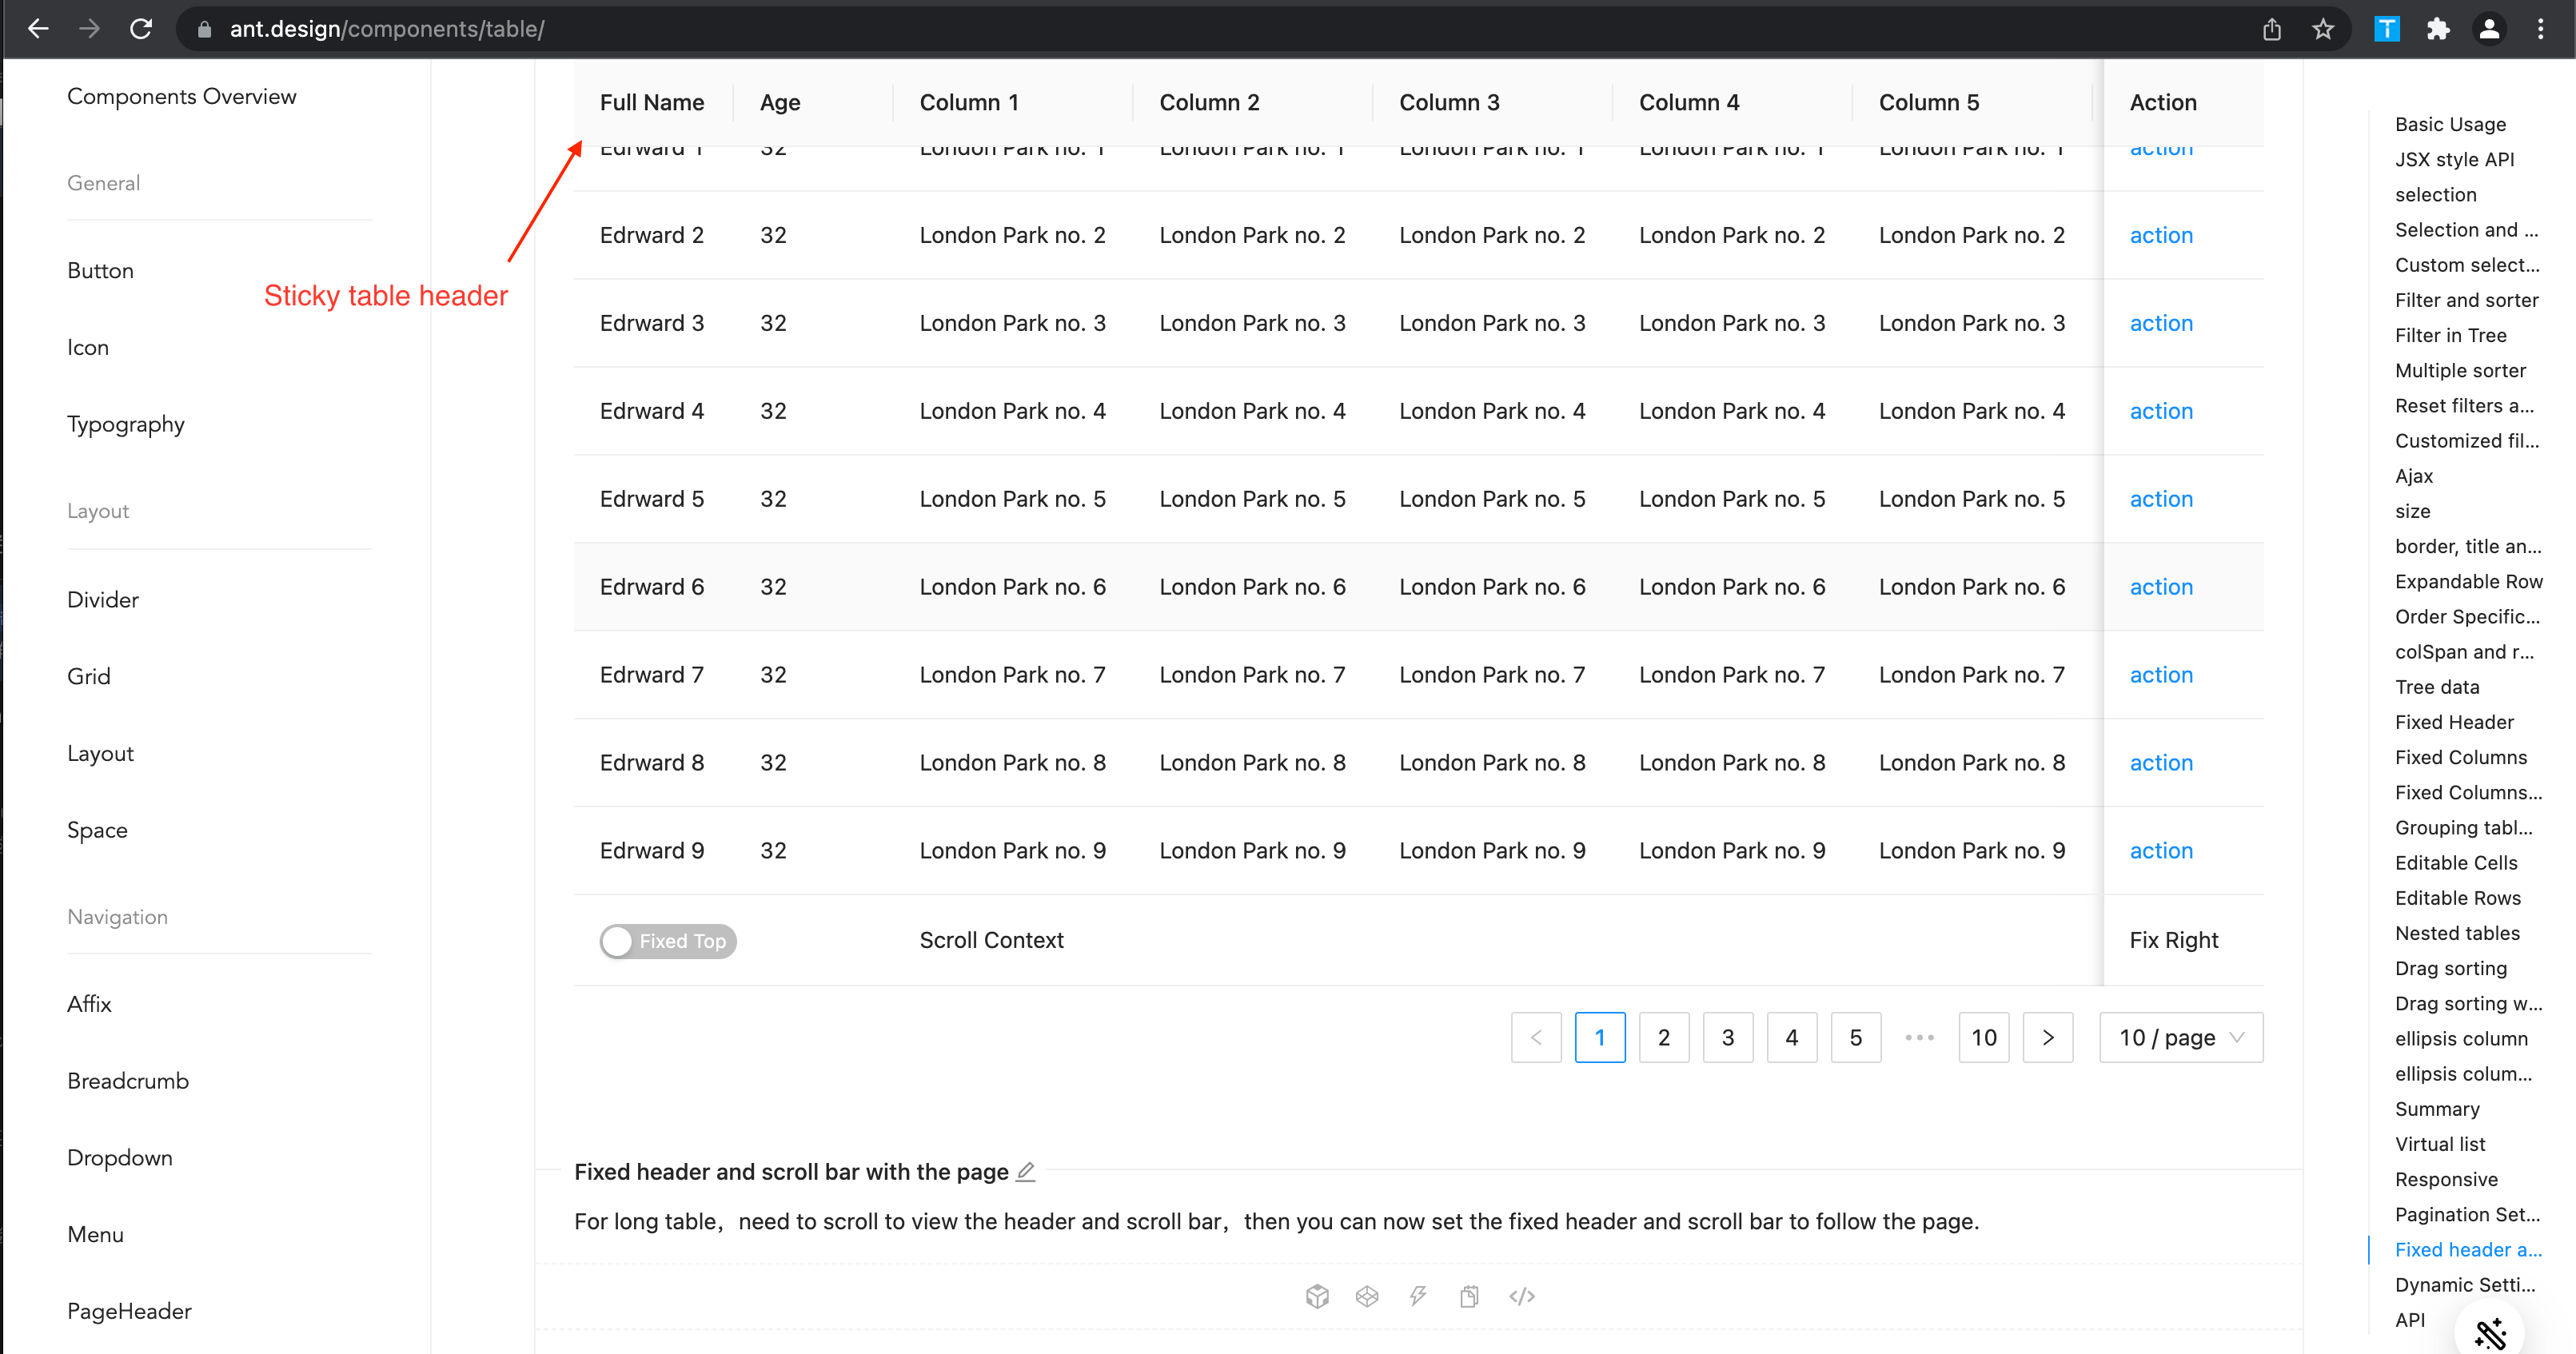Screen dimensions: 2576x1354
Task: Reload the current page
Action: (x=141, y=29)
